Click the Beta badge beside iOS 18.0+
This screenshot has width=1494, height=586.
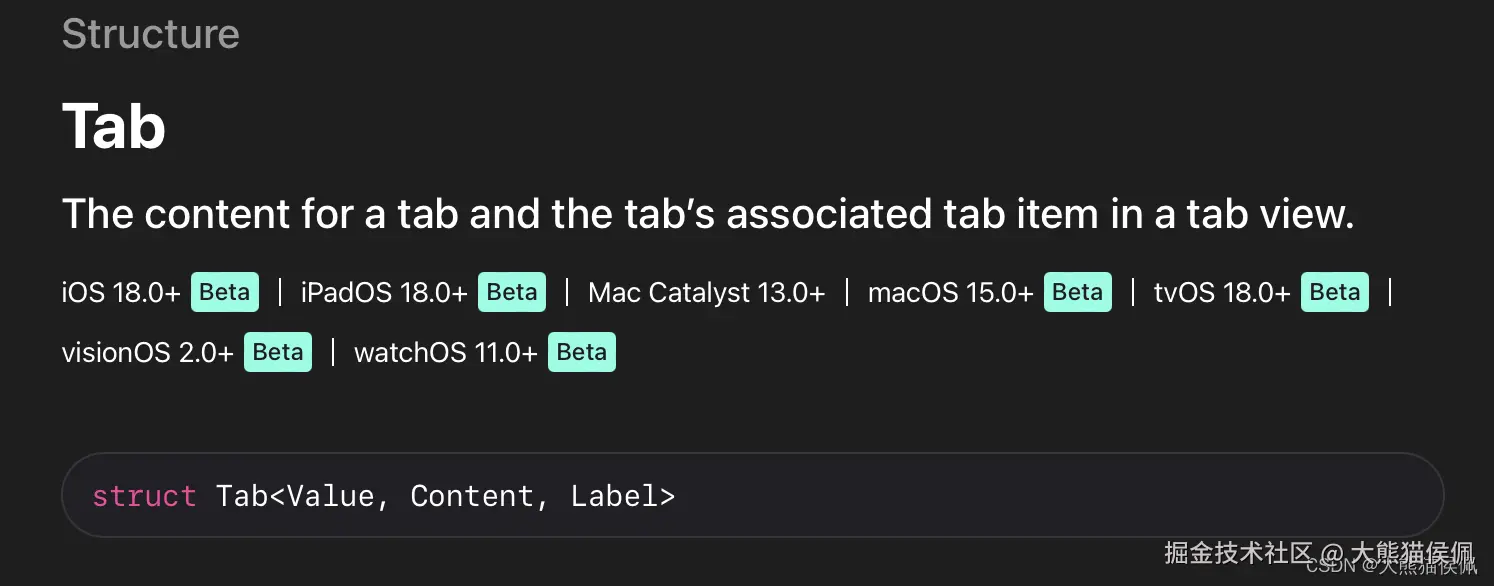(x=225, y=293)
